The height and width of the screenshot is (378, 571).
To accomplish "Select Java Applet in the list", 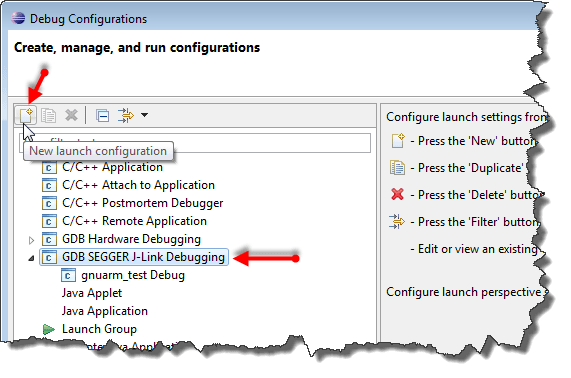I will pyautogui.click(x=92, y=293).
